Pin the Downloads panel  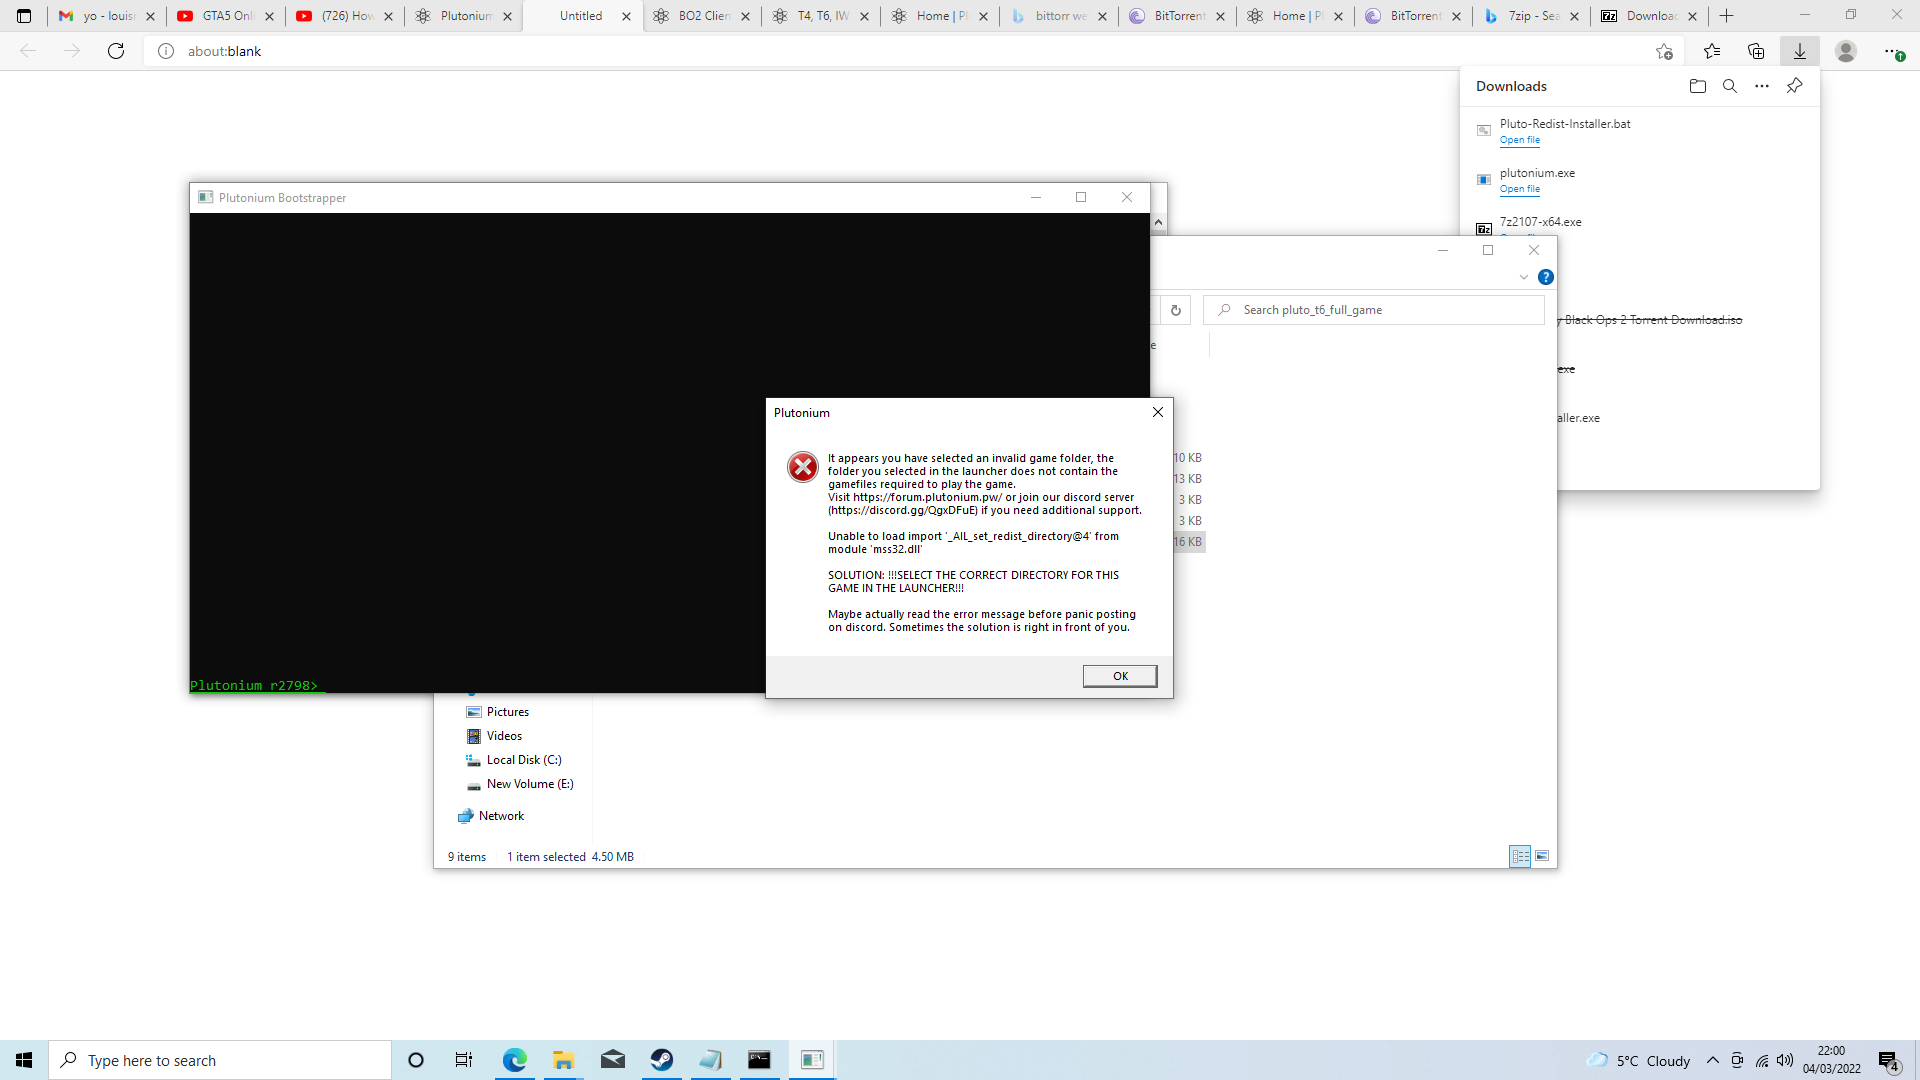(1795, 86)
